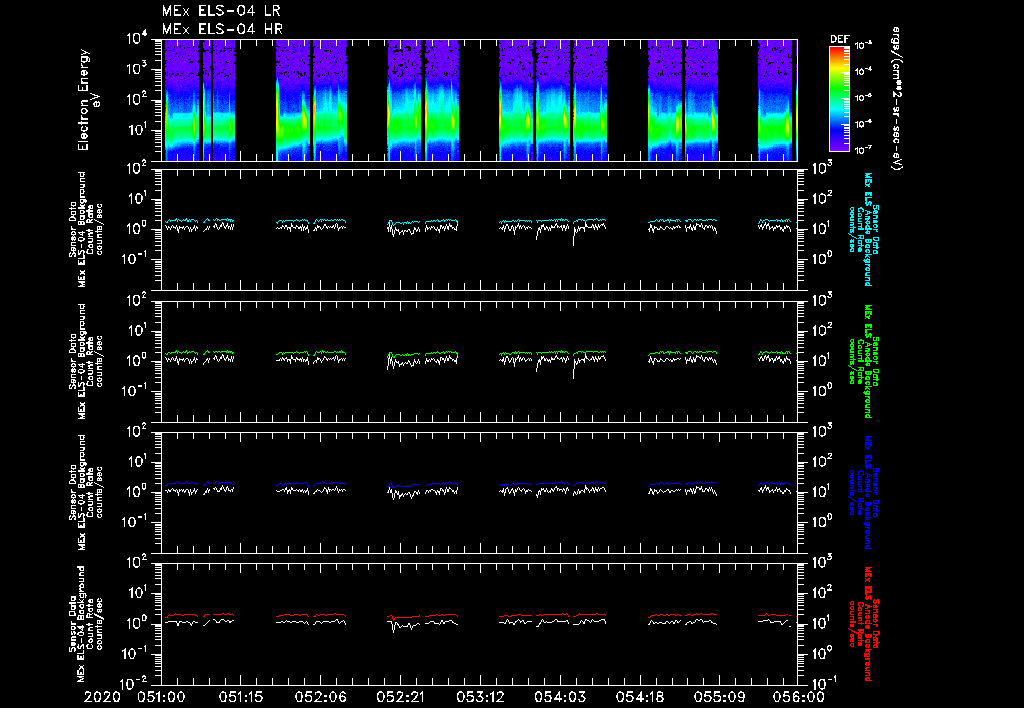Click the "056:00" time tick label
The image size is (1024, 708).
tap(799, 697)
